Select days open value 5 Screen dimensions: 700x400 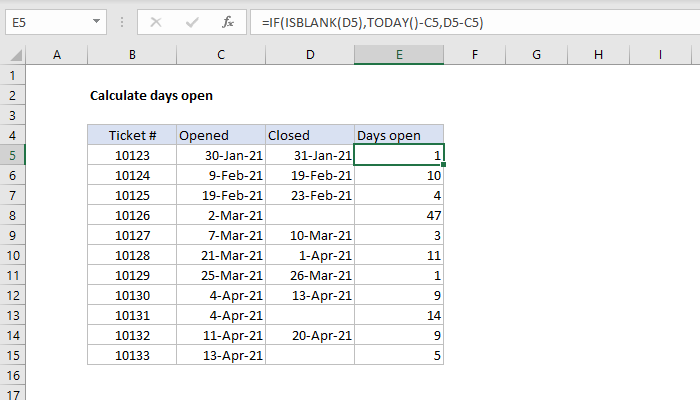(x=399, y=355)
